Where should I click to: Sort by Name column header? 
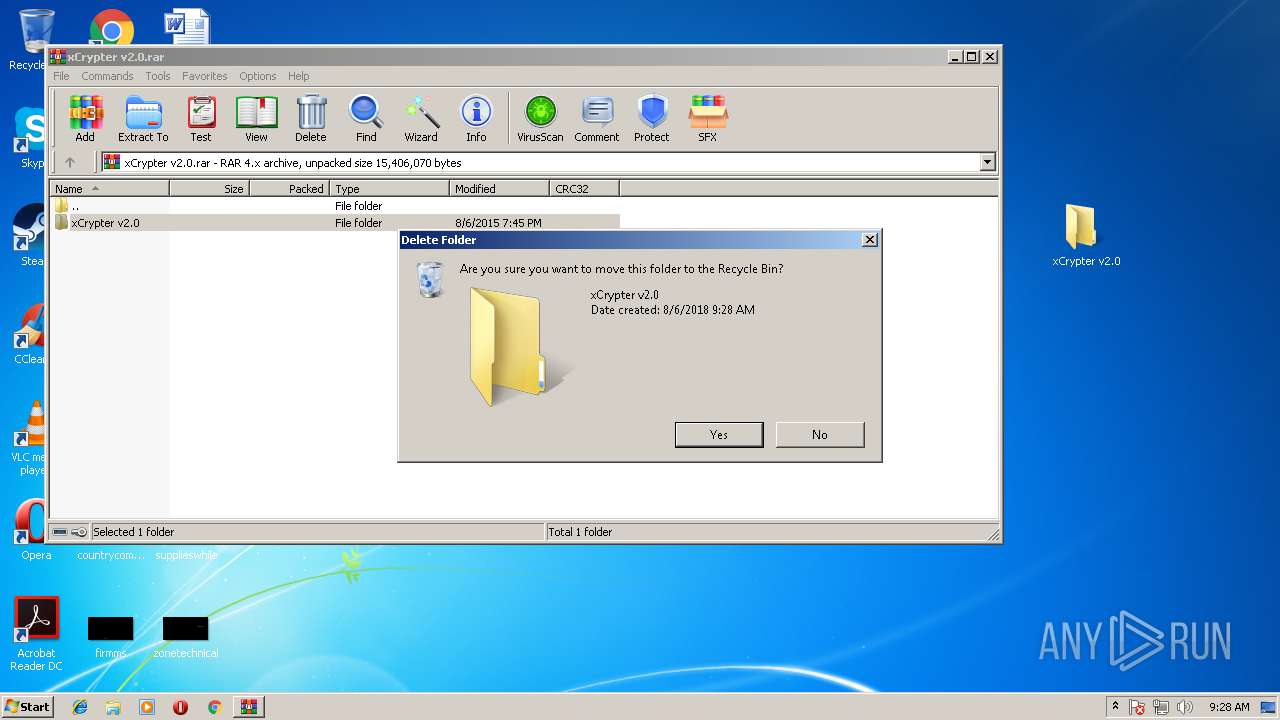(x=110, y=188)
